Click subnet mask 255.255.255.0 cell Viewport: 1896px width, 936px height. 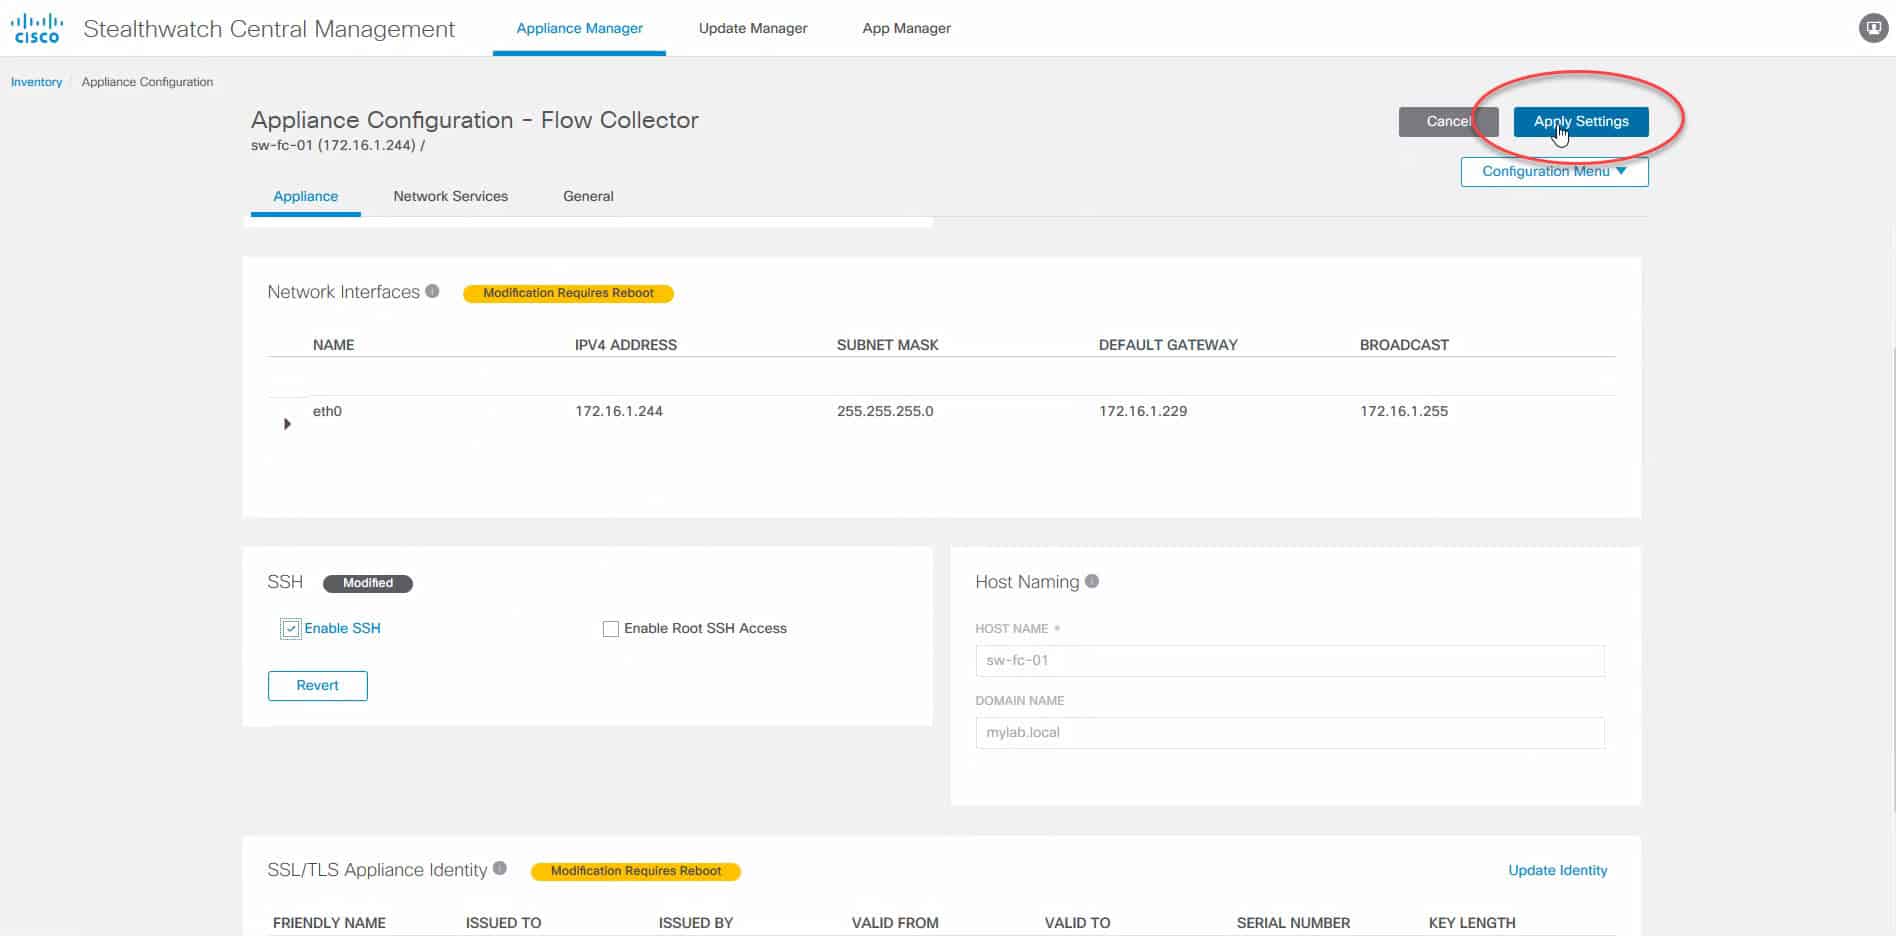[885, 411]
